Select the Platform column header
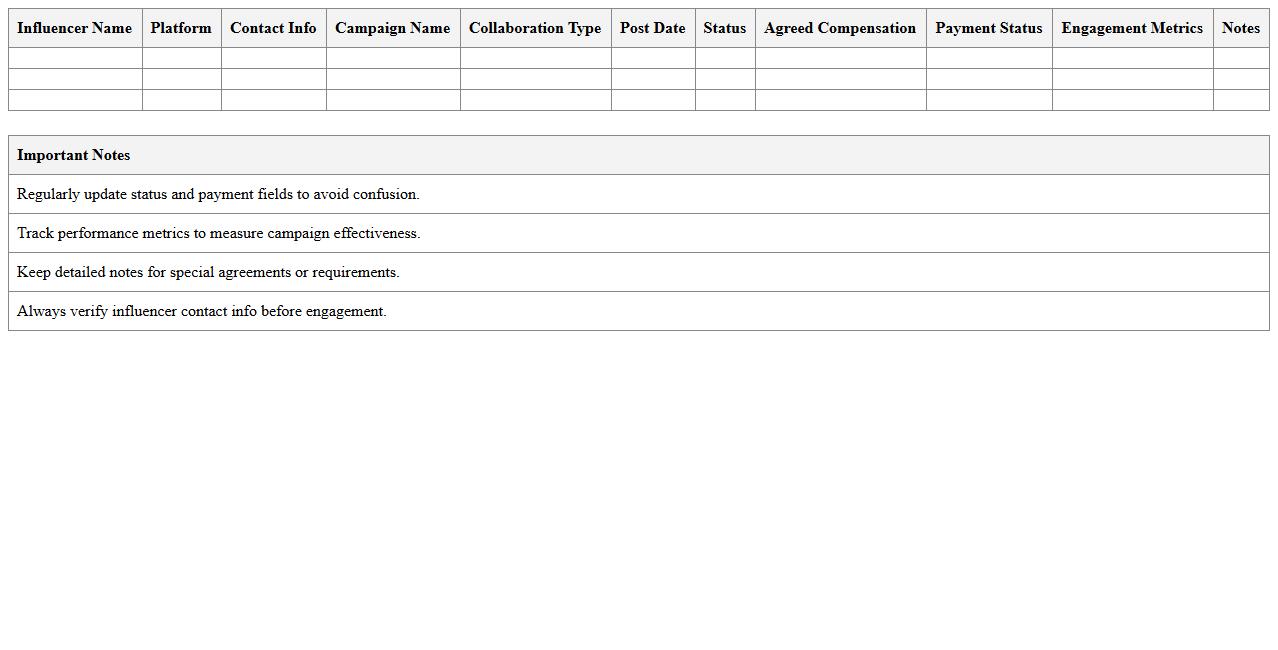 181,28
